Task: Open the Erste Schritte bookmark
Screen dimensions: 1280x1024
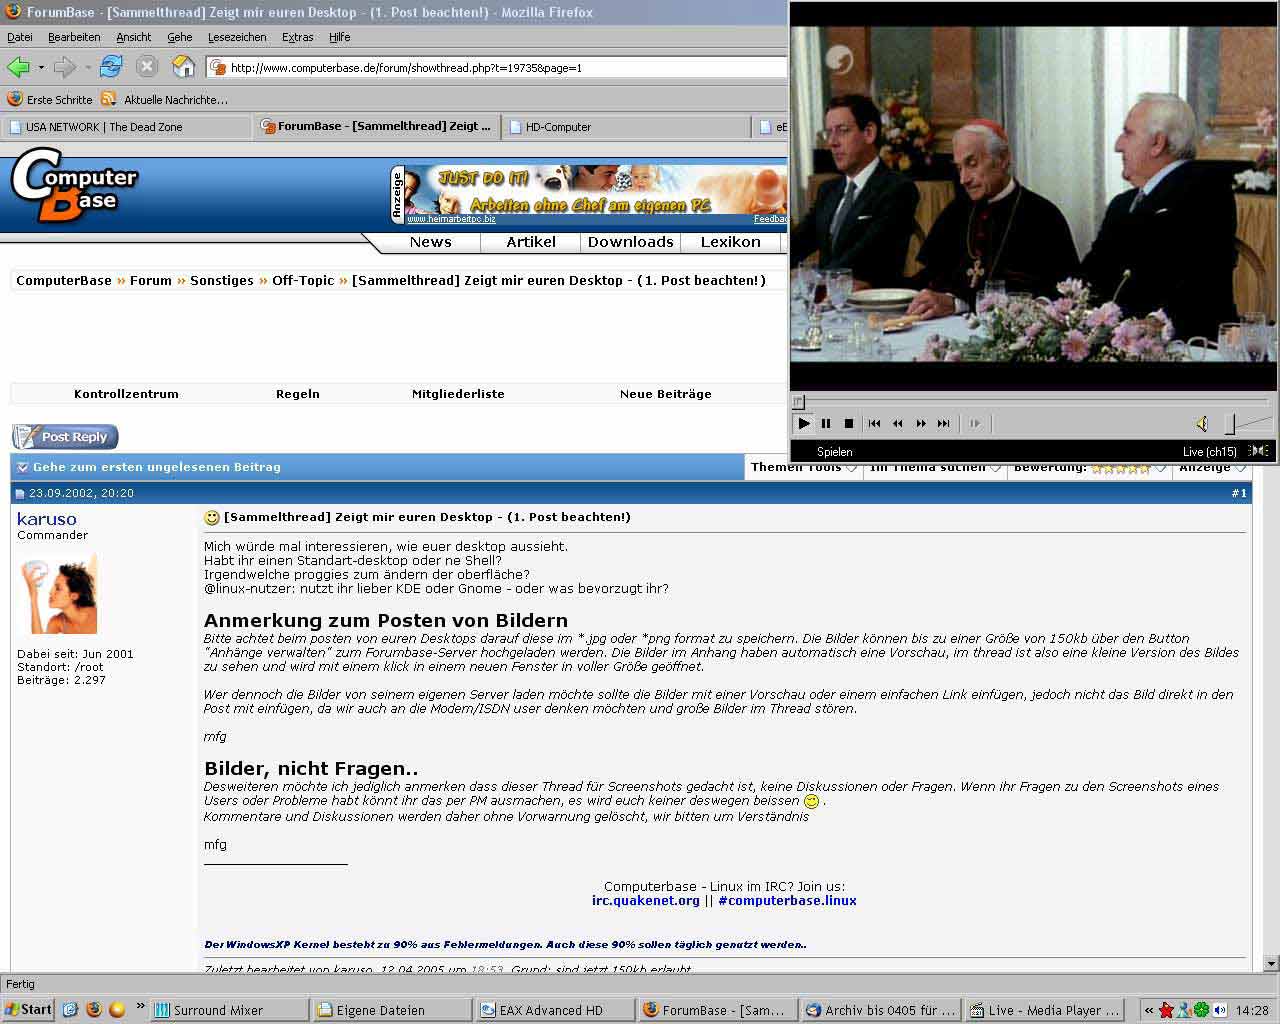Action: point(50,99)
